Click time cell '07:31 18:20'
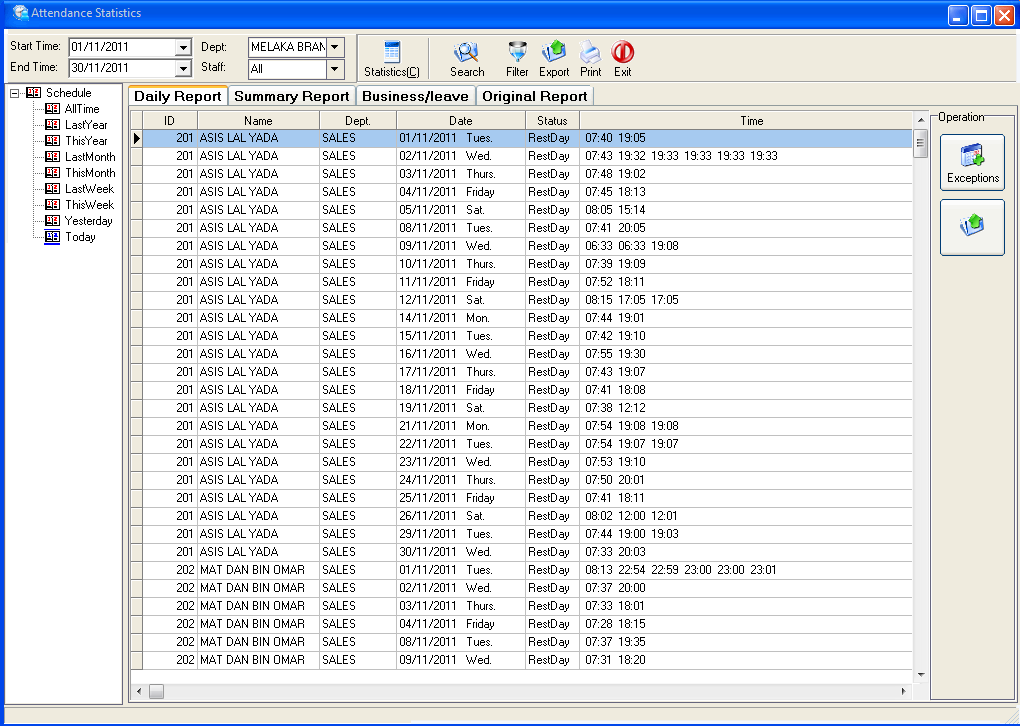 coord(745,660)
